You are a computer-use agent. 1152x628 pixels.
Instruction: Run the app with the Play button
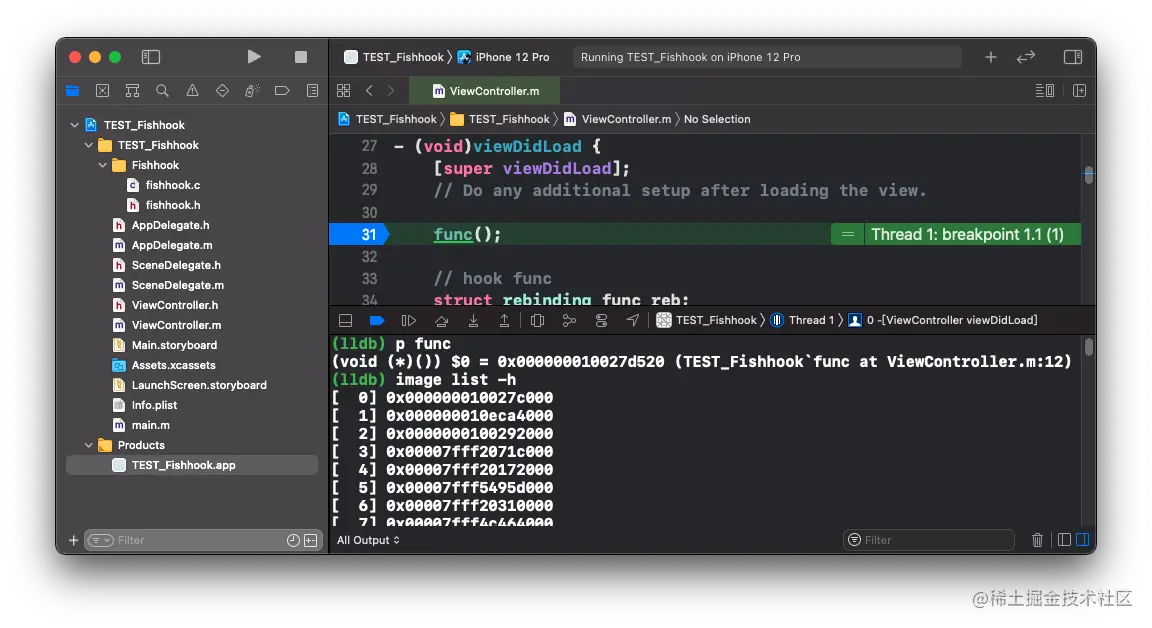pos(253,57)
